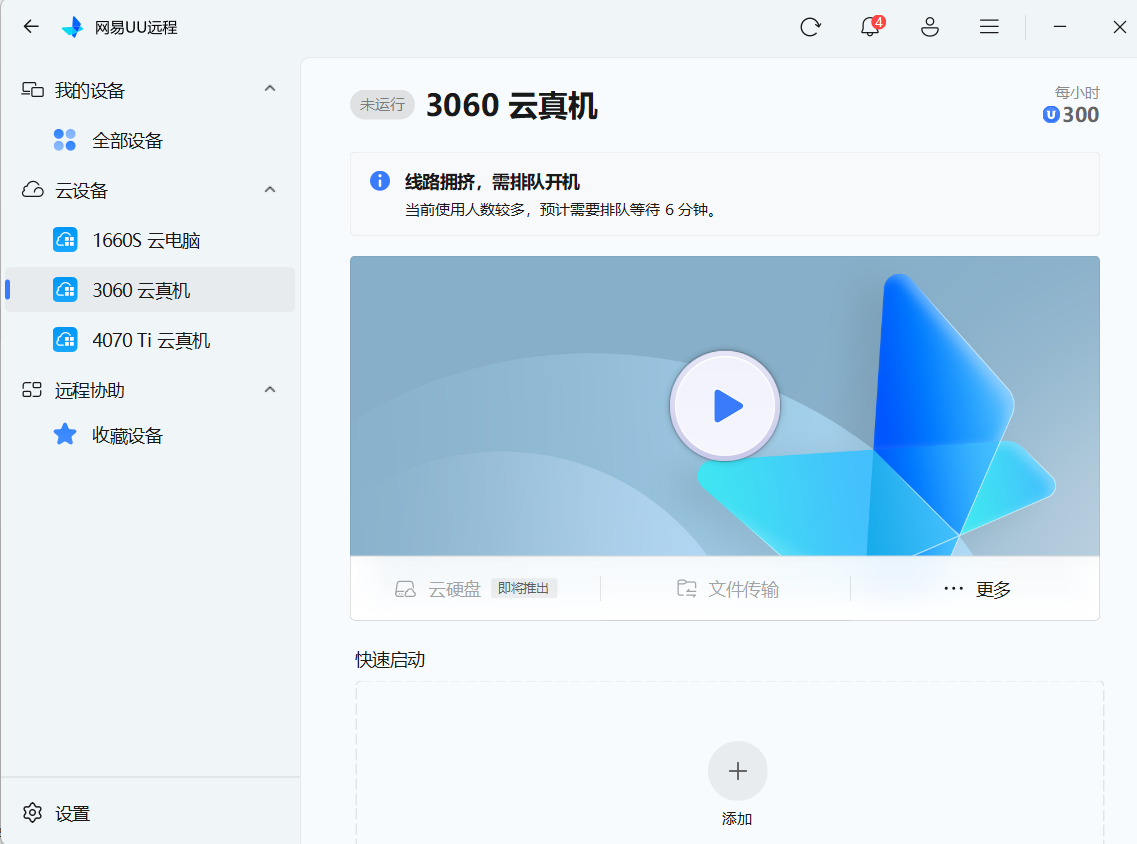
Task: Click the 快速启动 section heading
Action: tap(389, 660)
